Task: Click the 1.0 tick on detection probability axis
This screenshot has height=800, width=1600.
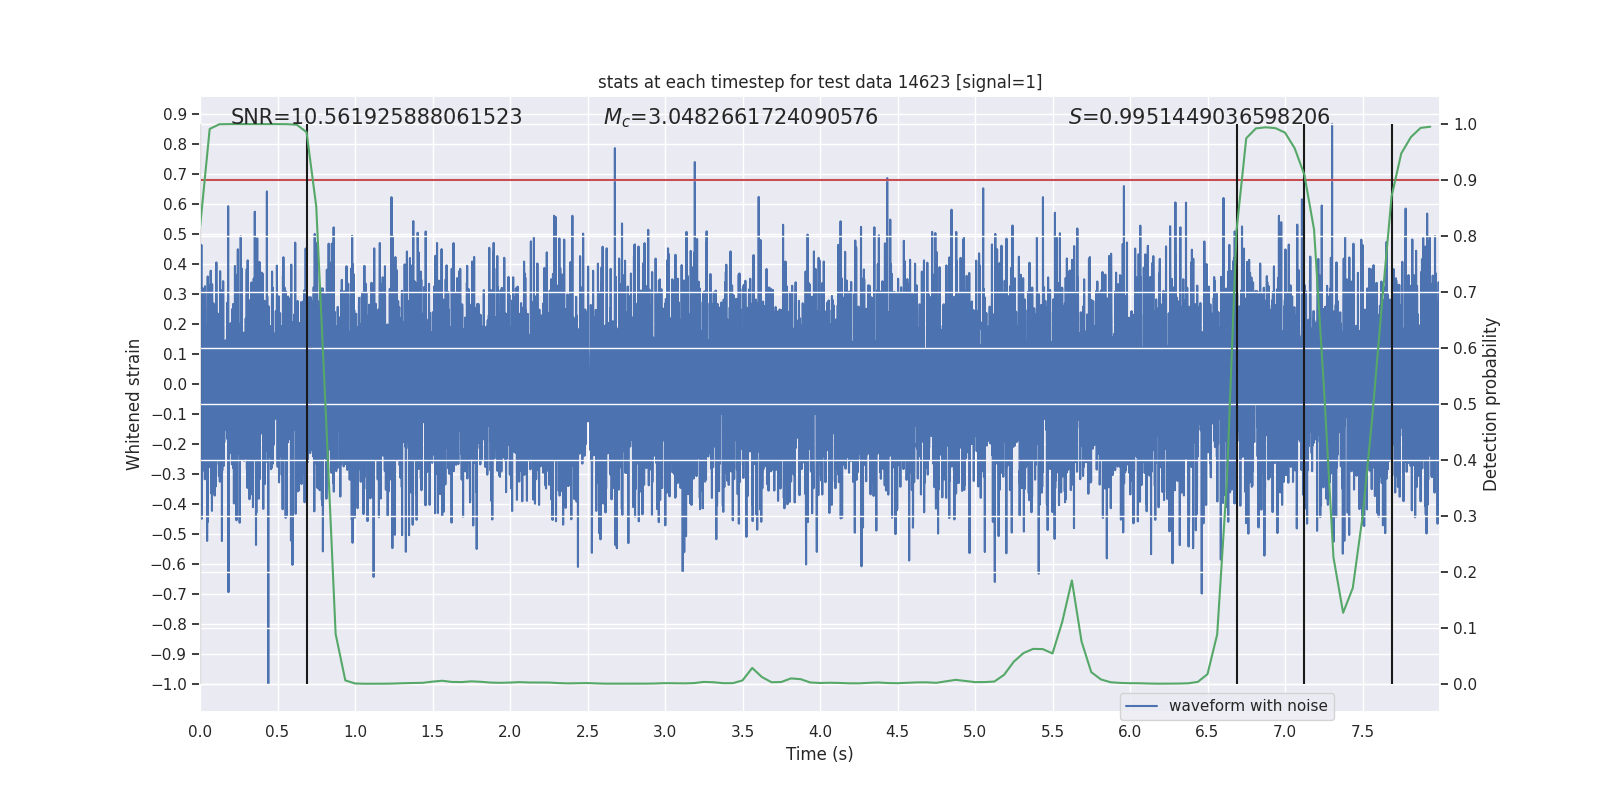Action: click(x=1465, y=125)
